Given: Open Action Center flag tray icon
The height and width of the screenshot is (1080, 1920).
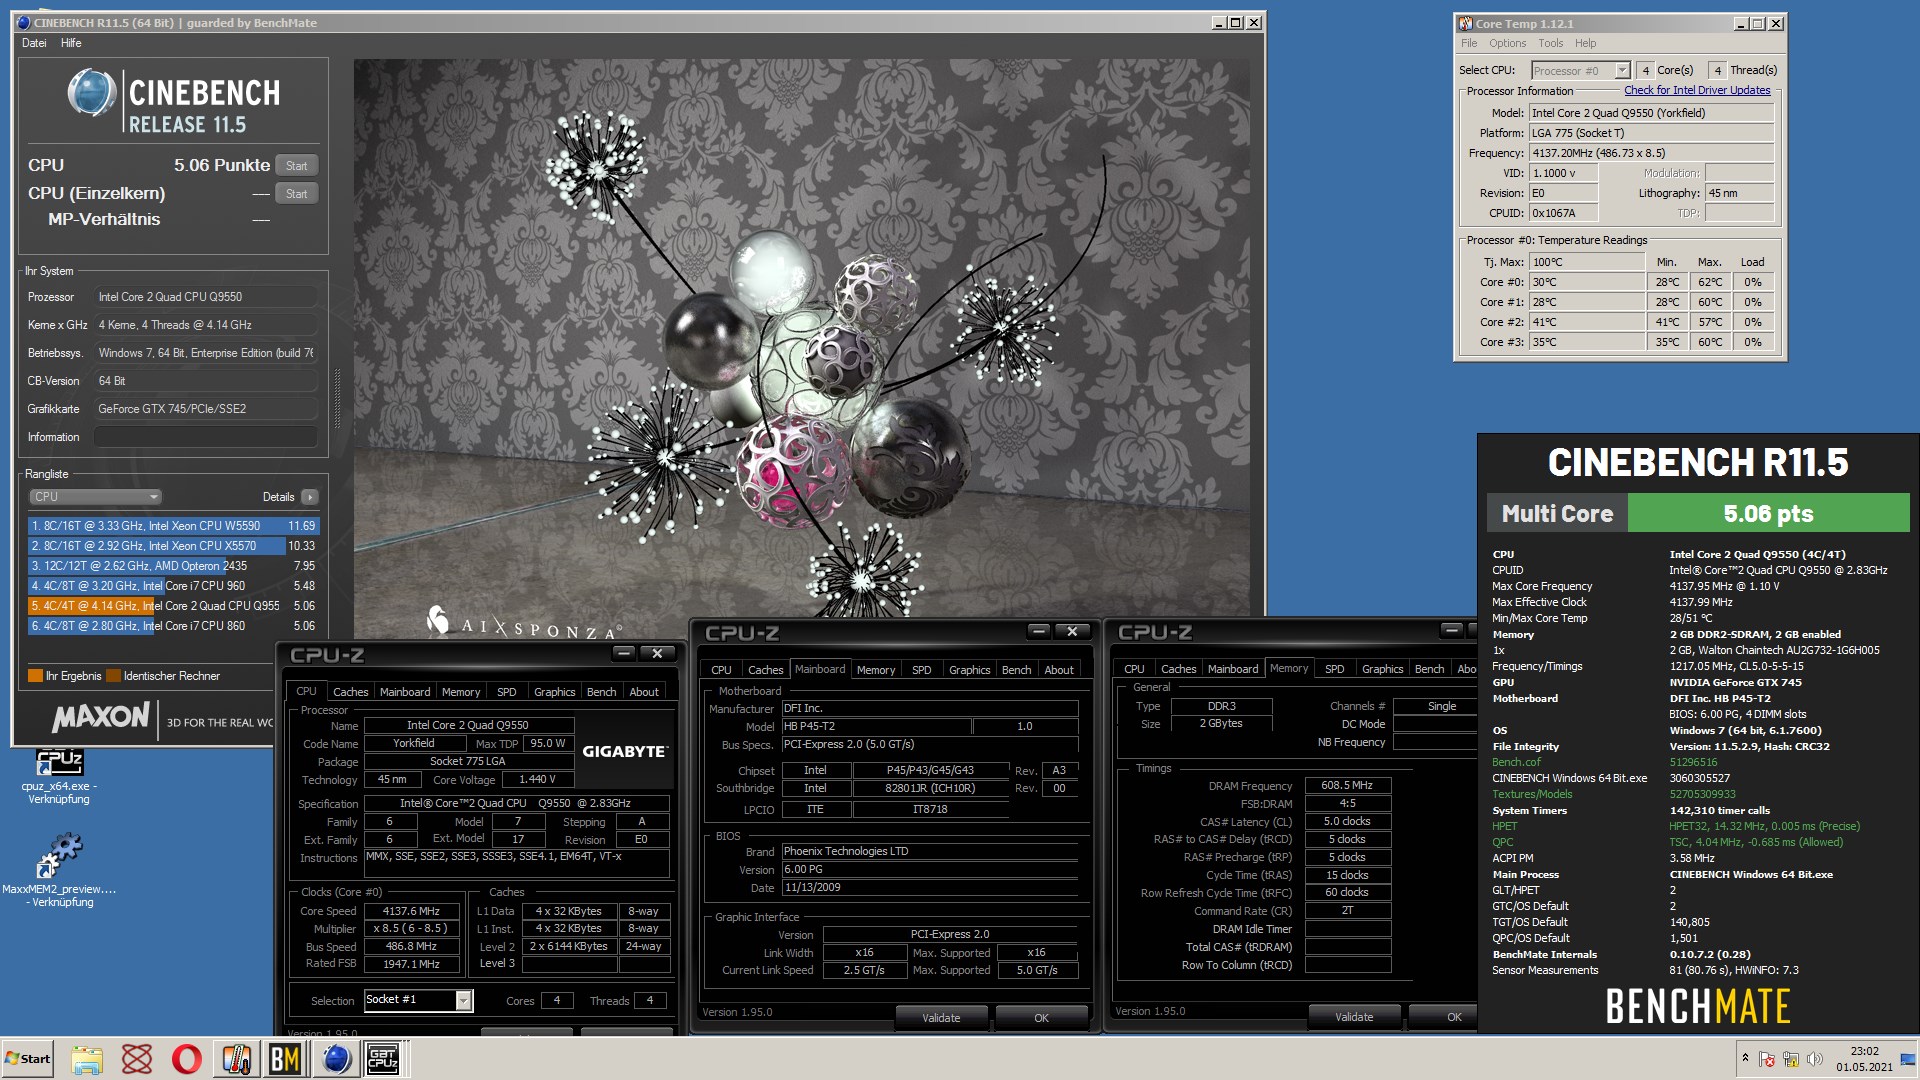Looking at the screenshot, I should pyautogui.click(x=1767, y=1059).
